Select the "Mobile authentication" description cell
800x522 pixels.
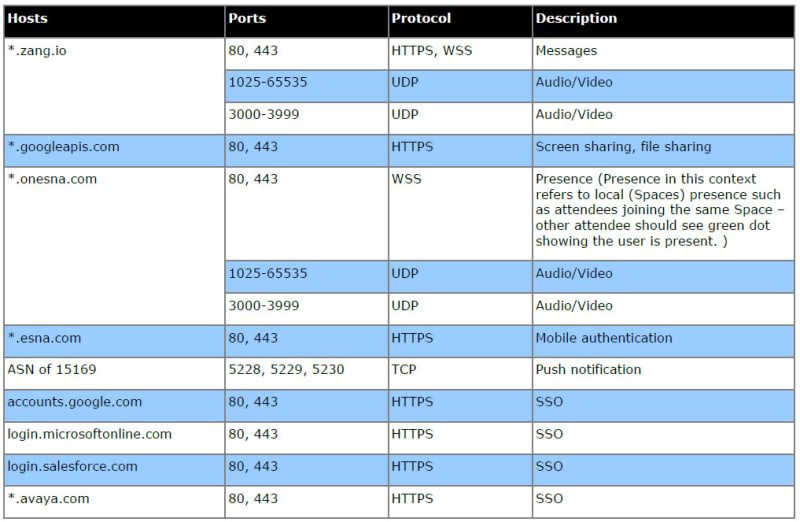(663, 341)
